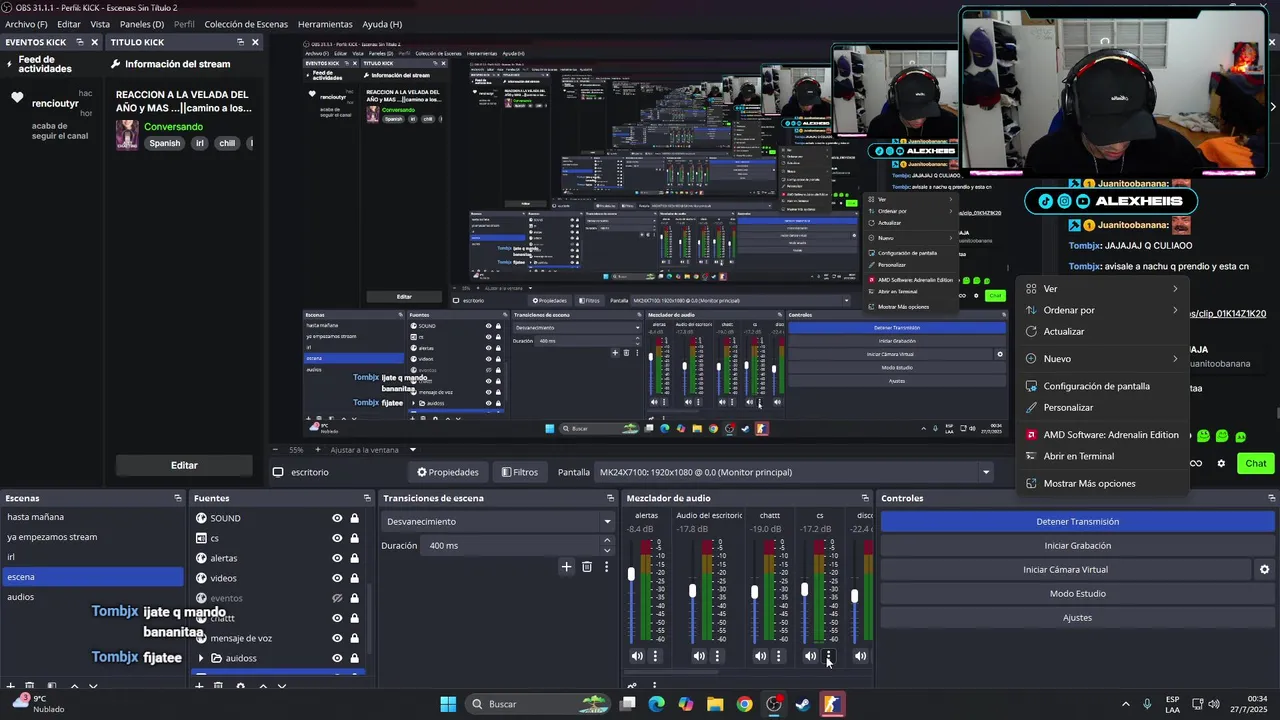Open virtual camera settings gear
The image size is (1280, 720).
(x=1264, y=570)
